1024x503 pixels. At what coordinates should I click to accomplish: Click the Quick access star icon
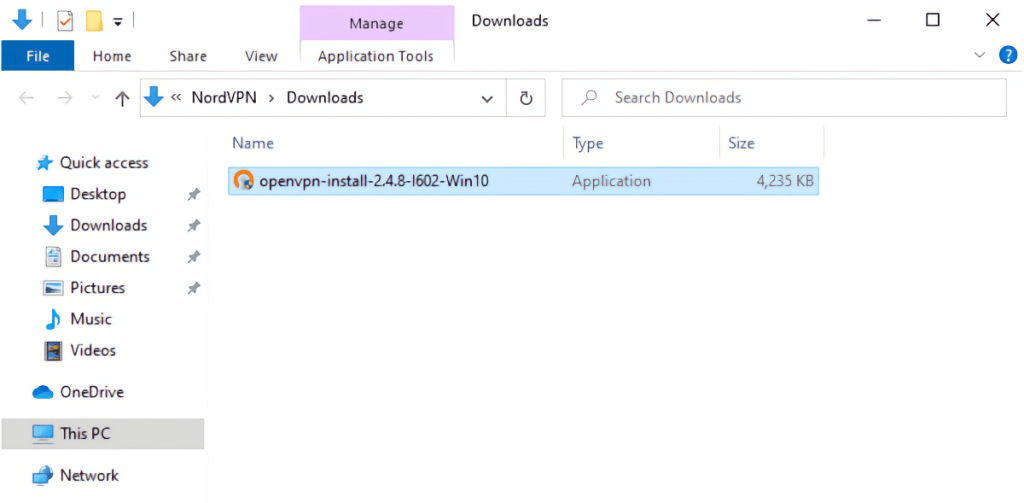coord(44,163)
